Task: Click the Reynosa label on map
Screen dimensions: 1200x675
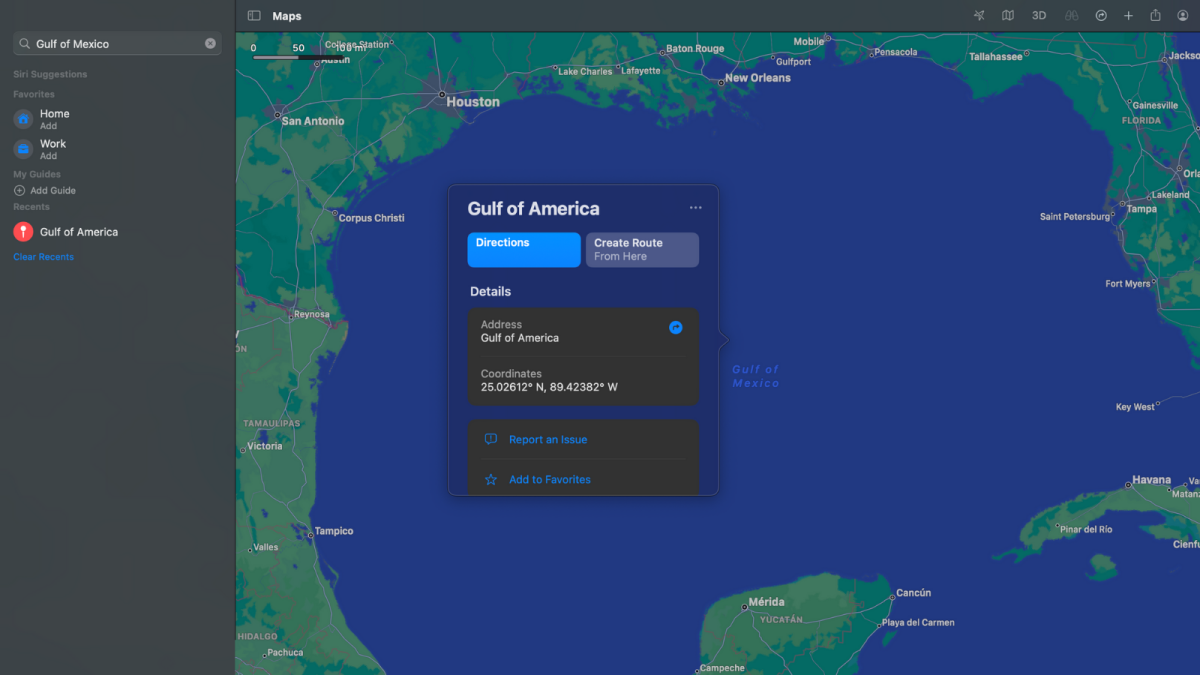Action: pyautogui.click(x=311, y=314)
